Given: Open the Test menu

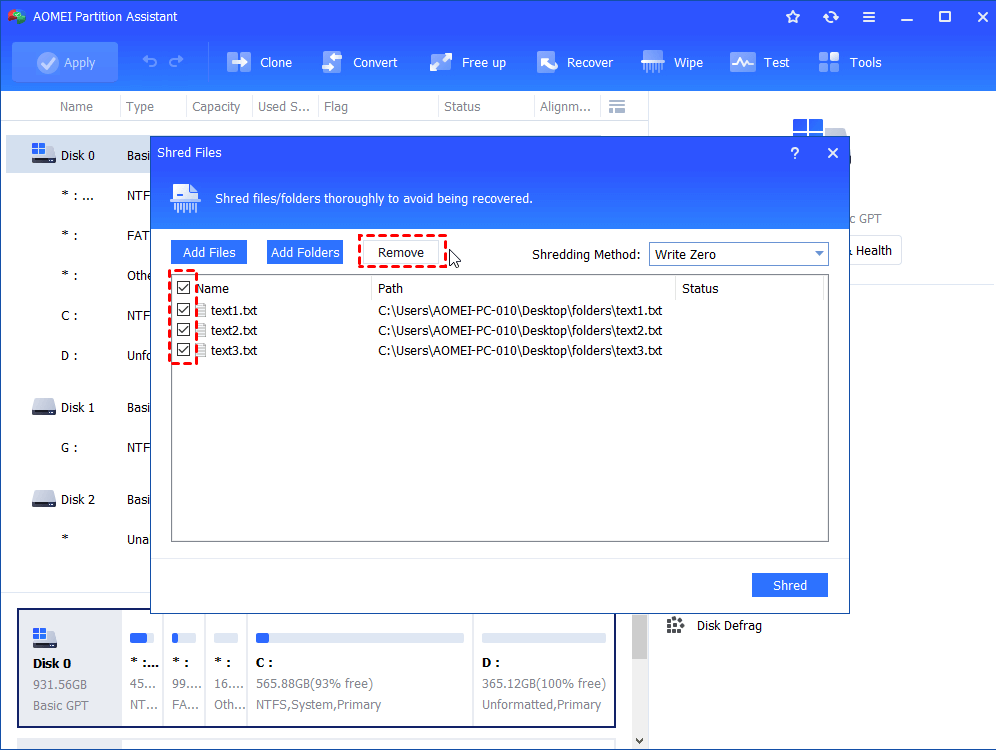Looking at the screenshot, I should pos(760,62).
